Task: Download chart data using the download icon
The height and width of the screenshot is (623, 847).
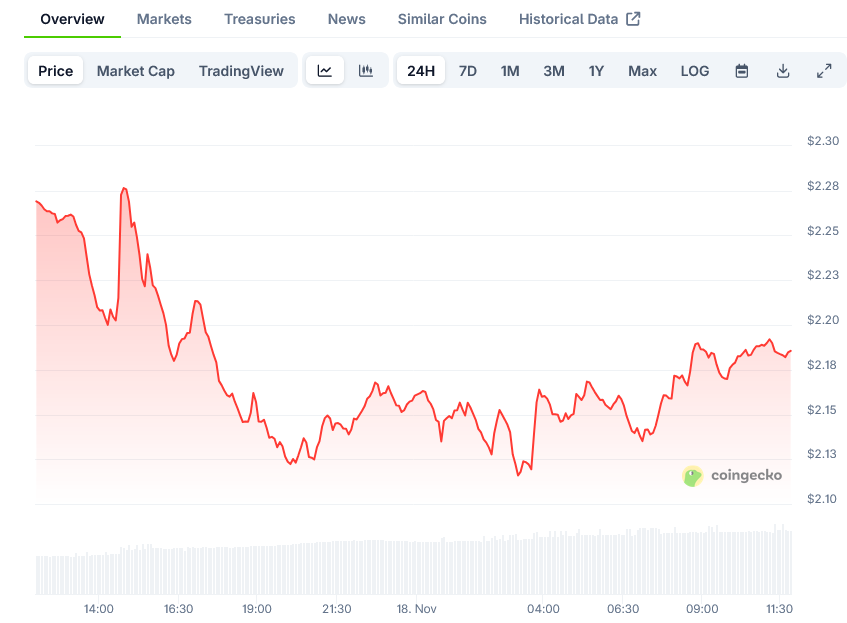Action: coord(783,70)
